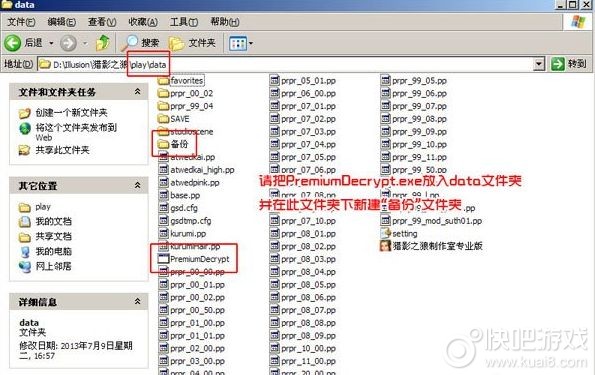This screenshot has width=595, height=375.
Task: Select the prpr_00_02 folder icon
Action: pyautogui.click(x=163, y=93)
